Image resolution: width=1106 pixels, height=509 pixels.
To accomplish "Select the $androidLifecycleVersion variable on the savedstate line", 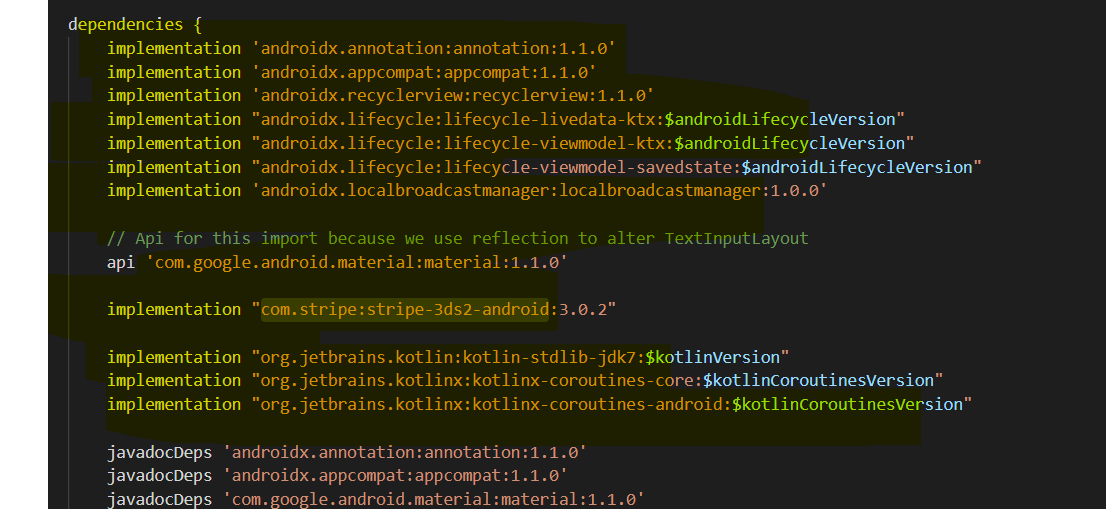I will coord(856,167).
